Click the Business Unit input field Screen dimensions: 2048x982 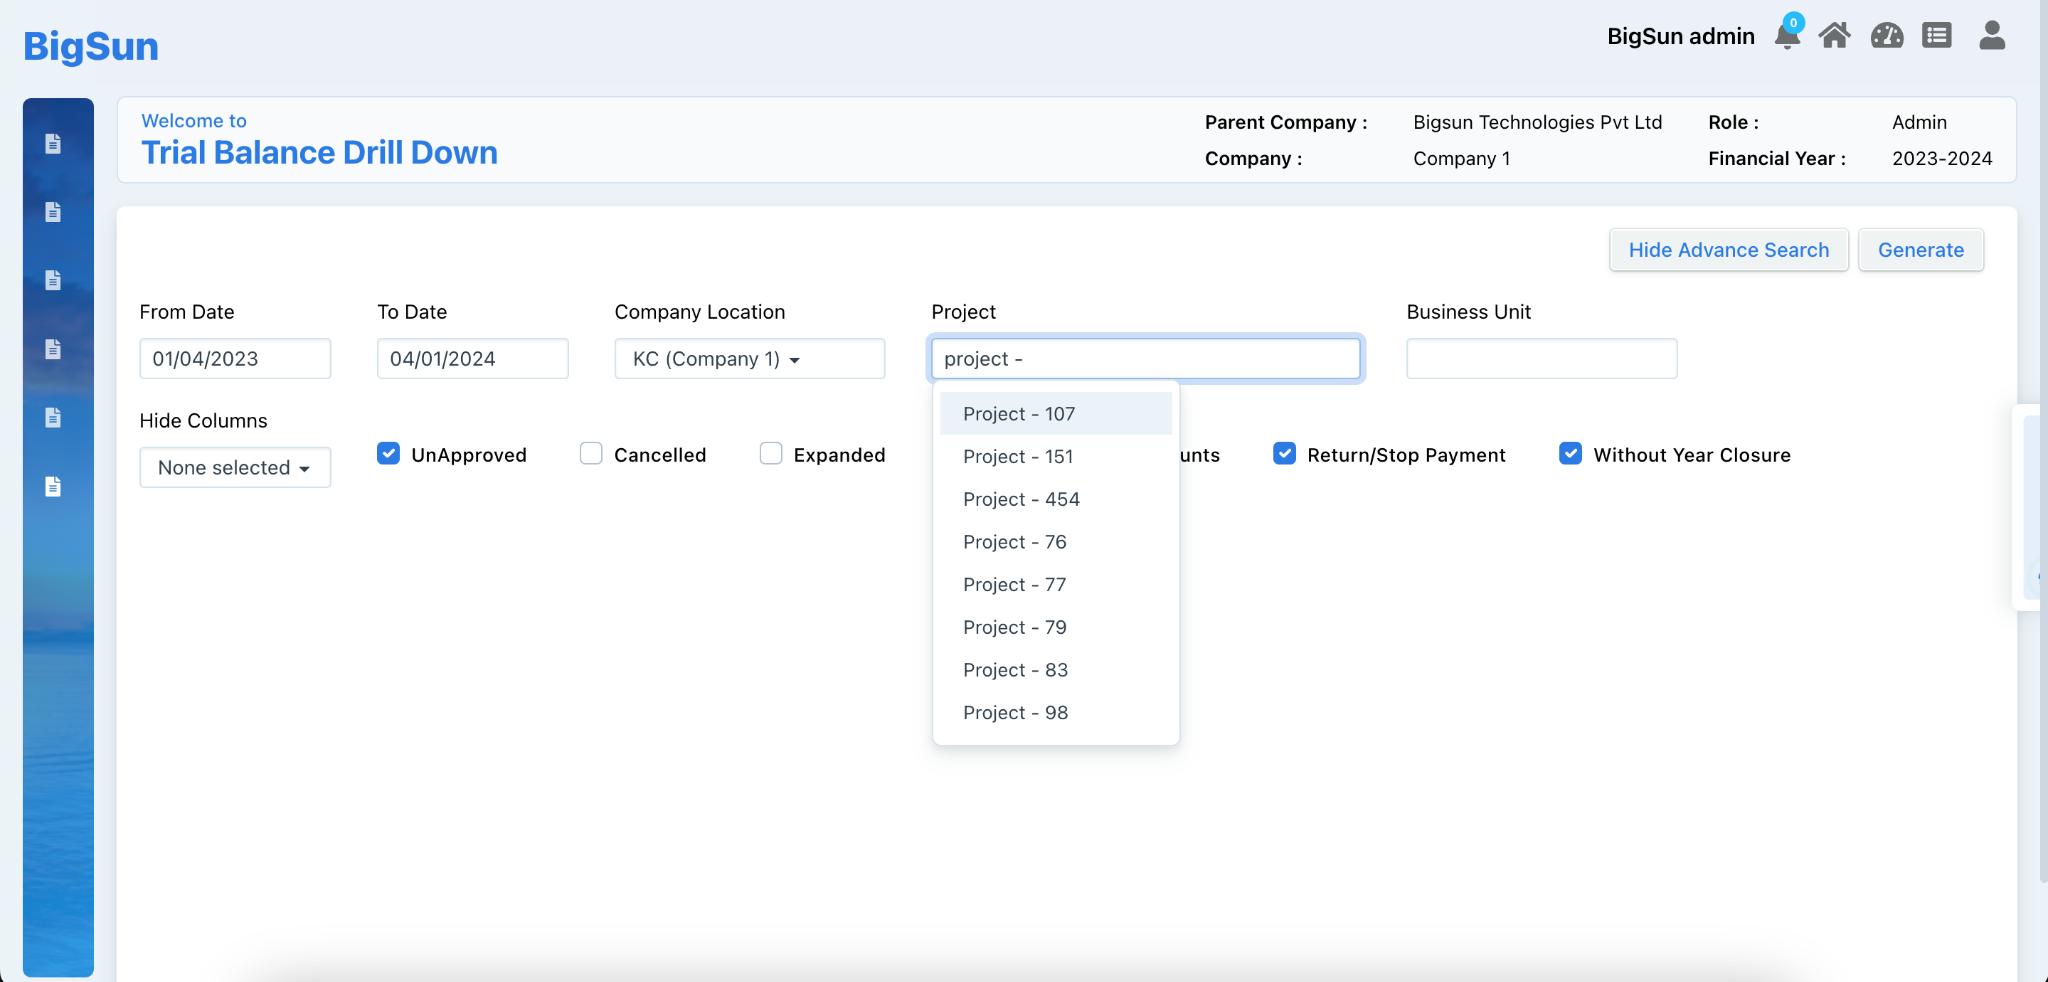click(1542, 359)
